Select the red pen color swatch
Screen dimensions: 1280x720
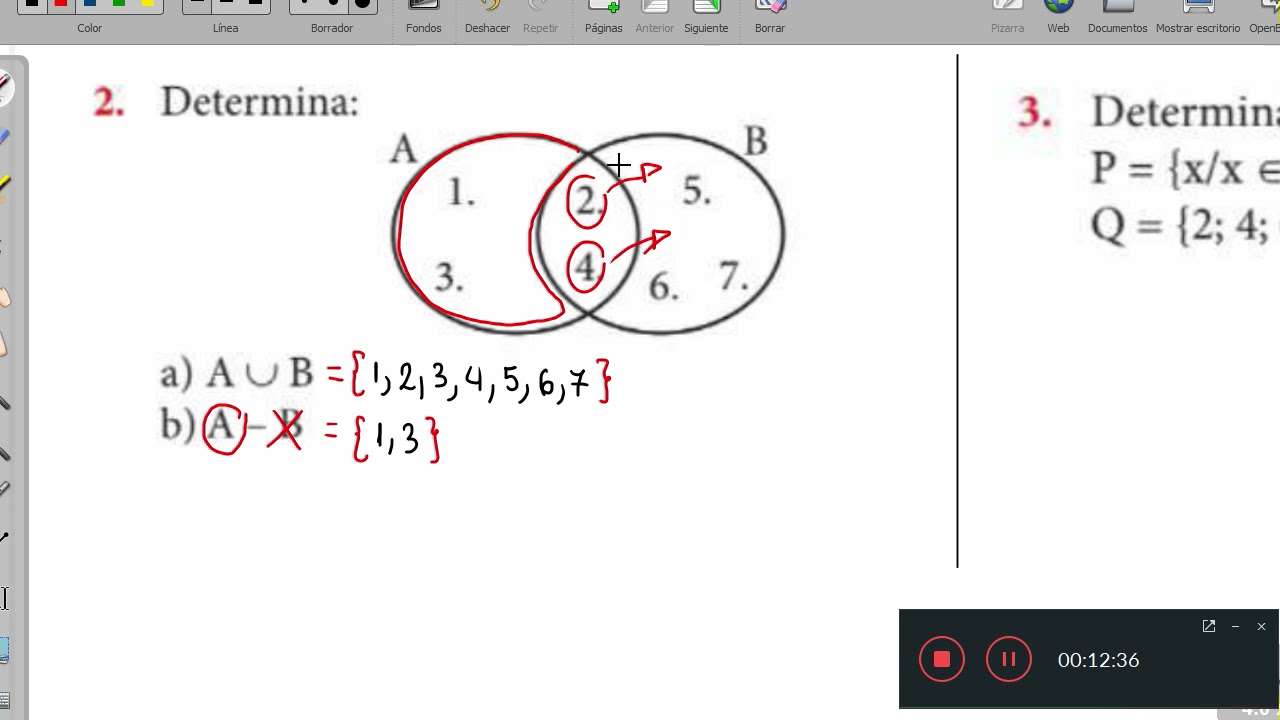coord(61,3)
